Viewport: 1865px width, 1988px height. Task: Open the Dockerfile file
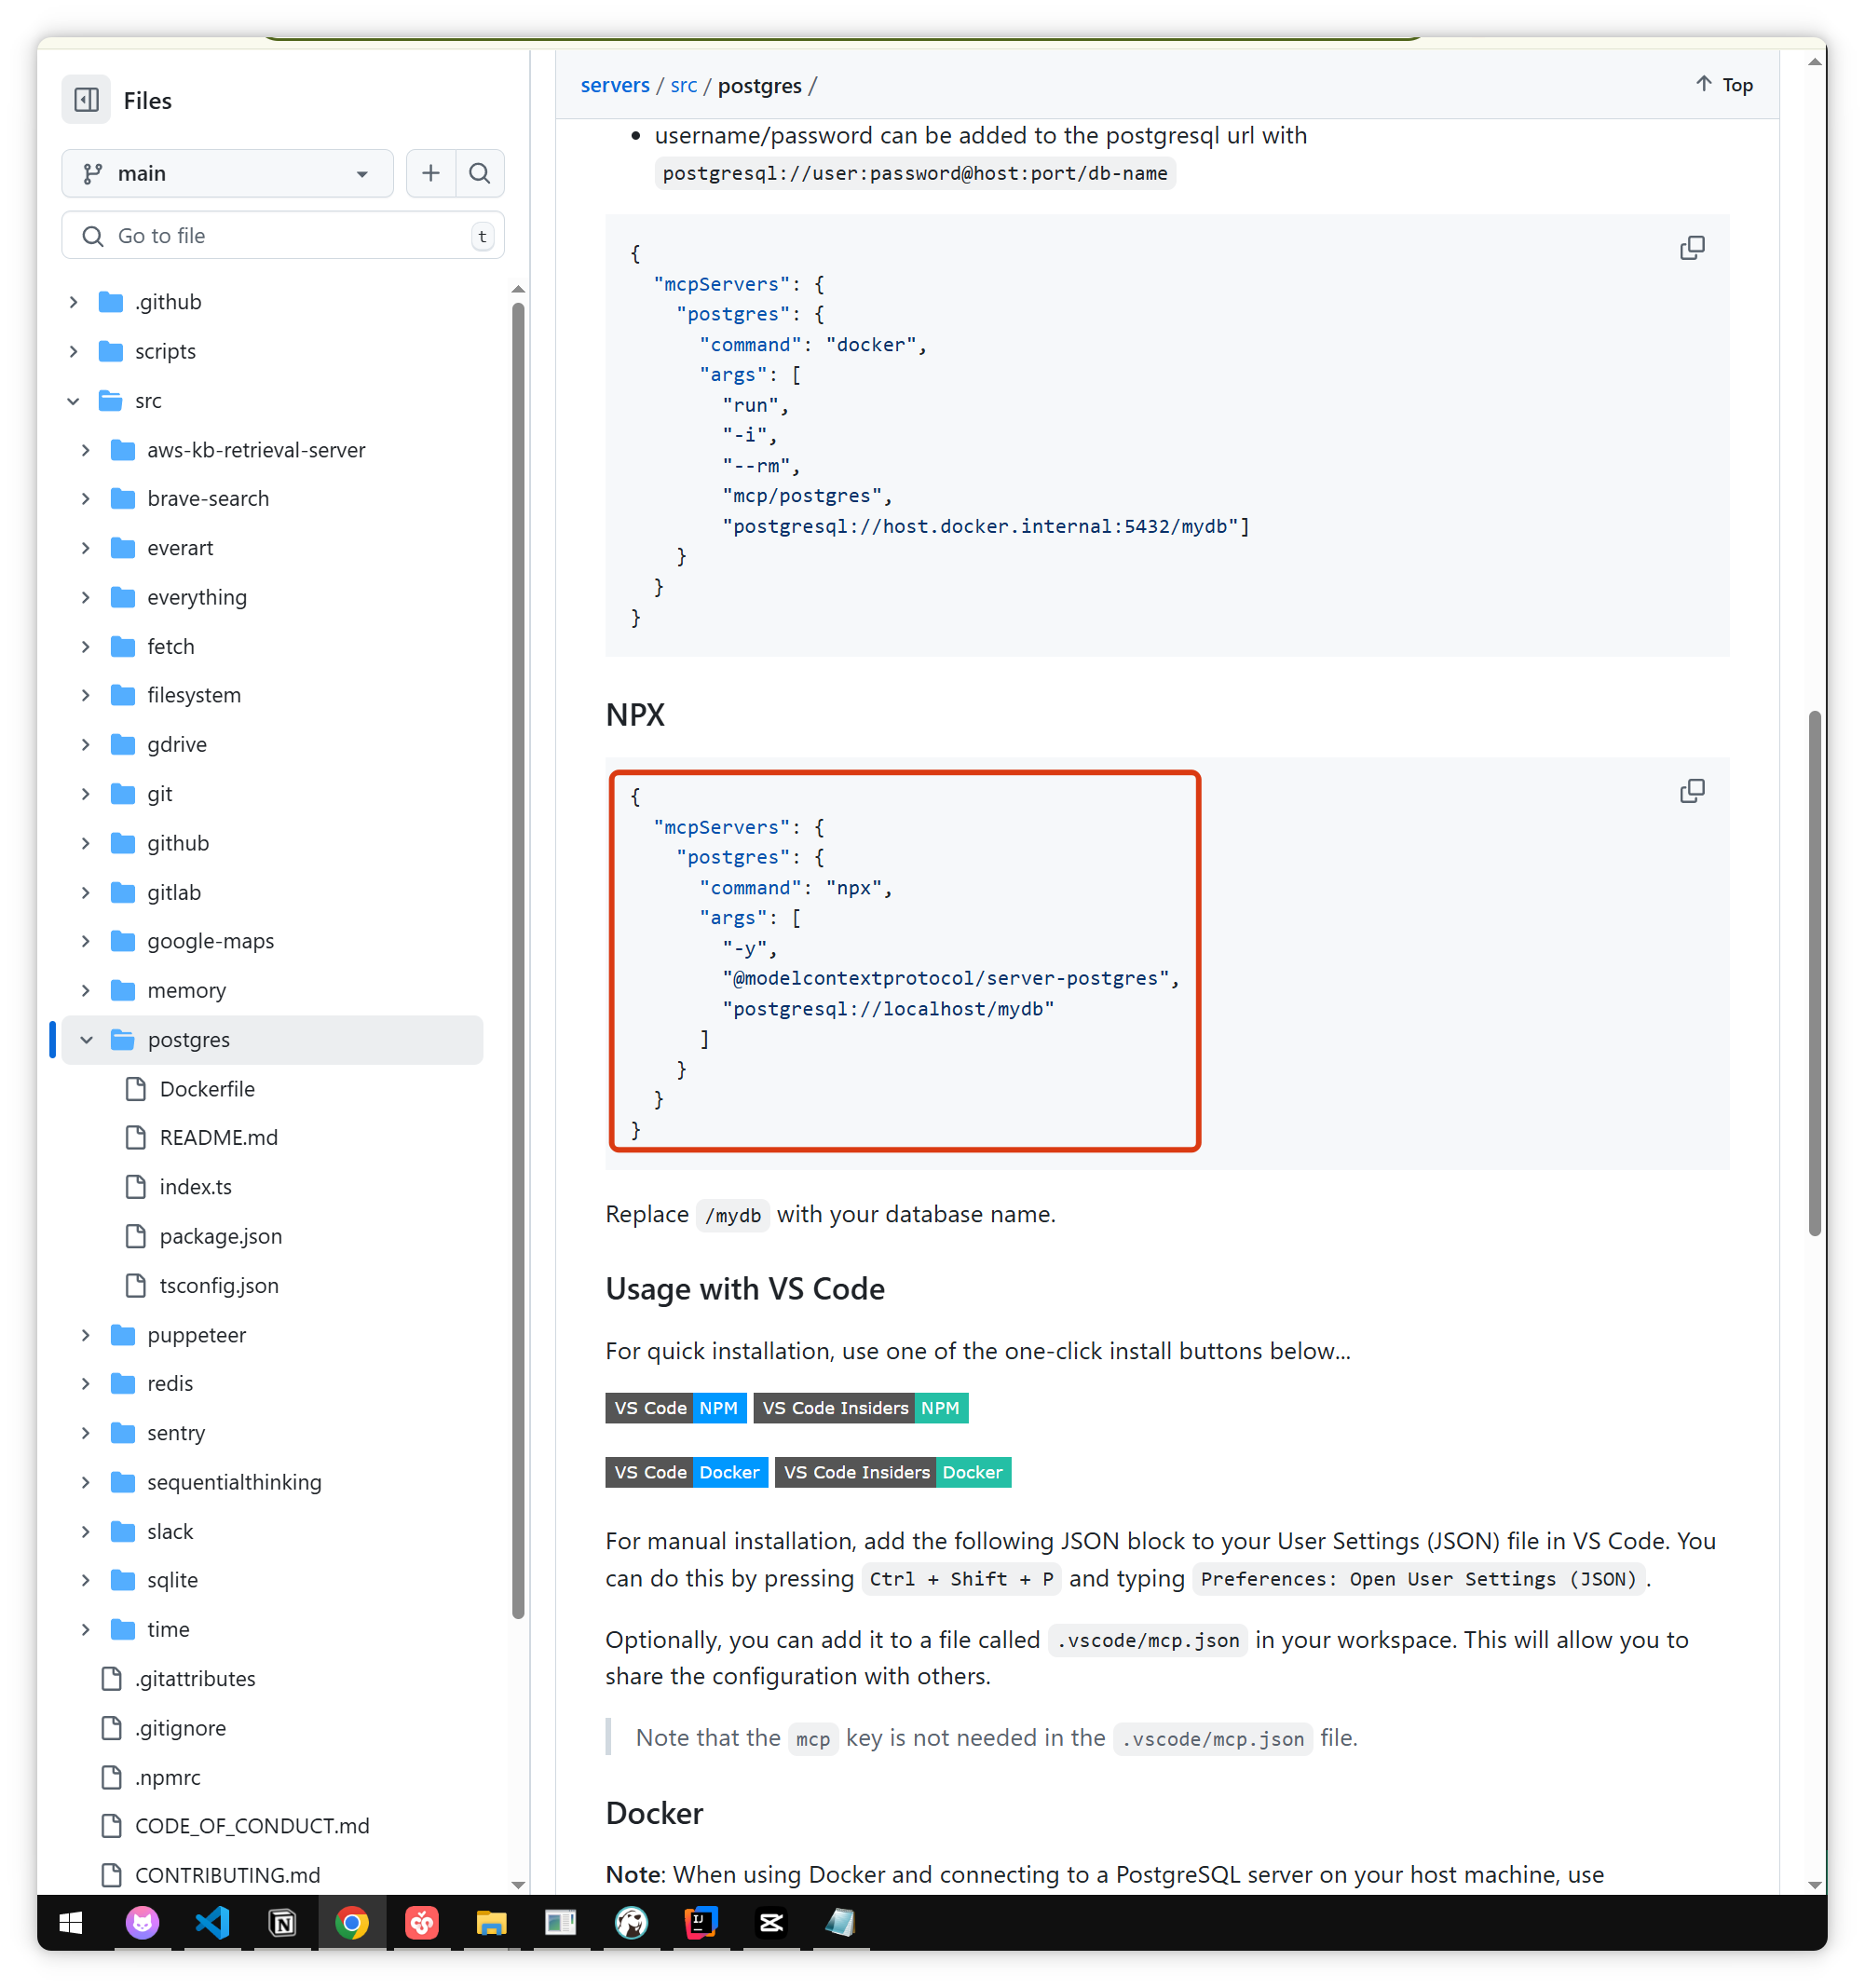tap(207, 1089)
